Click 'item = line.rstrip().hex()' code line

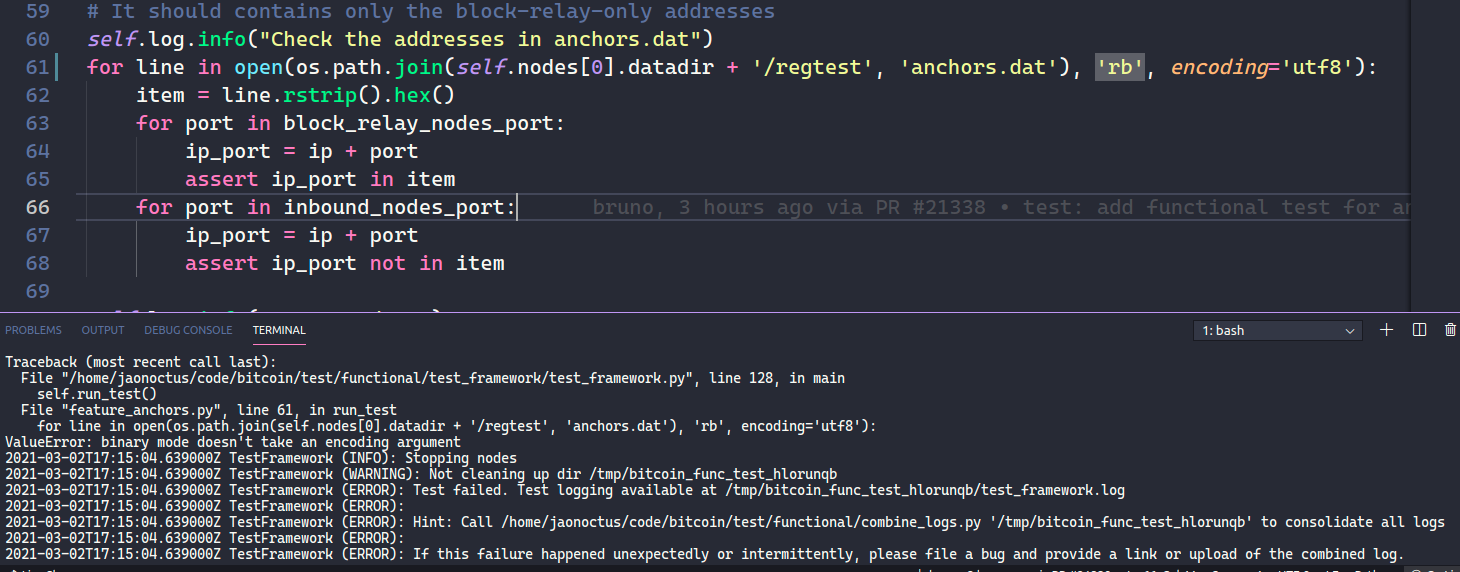[x=296, y=96]
